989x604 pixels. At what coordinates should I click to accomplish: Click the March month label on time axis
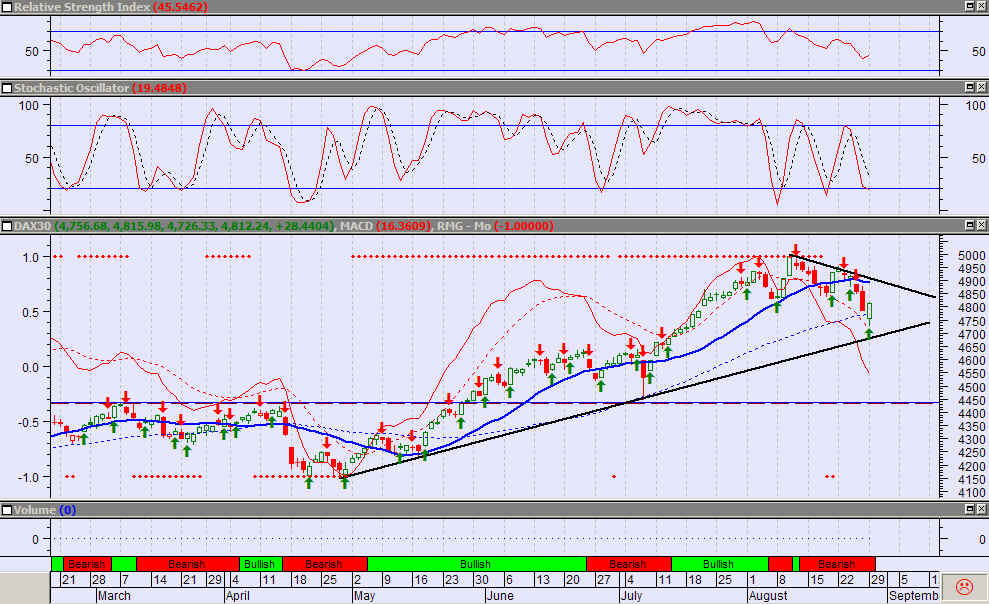click(113, 595)
